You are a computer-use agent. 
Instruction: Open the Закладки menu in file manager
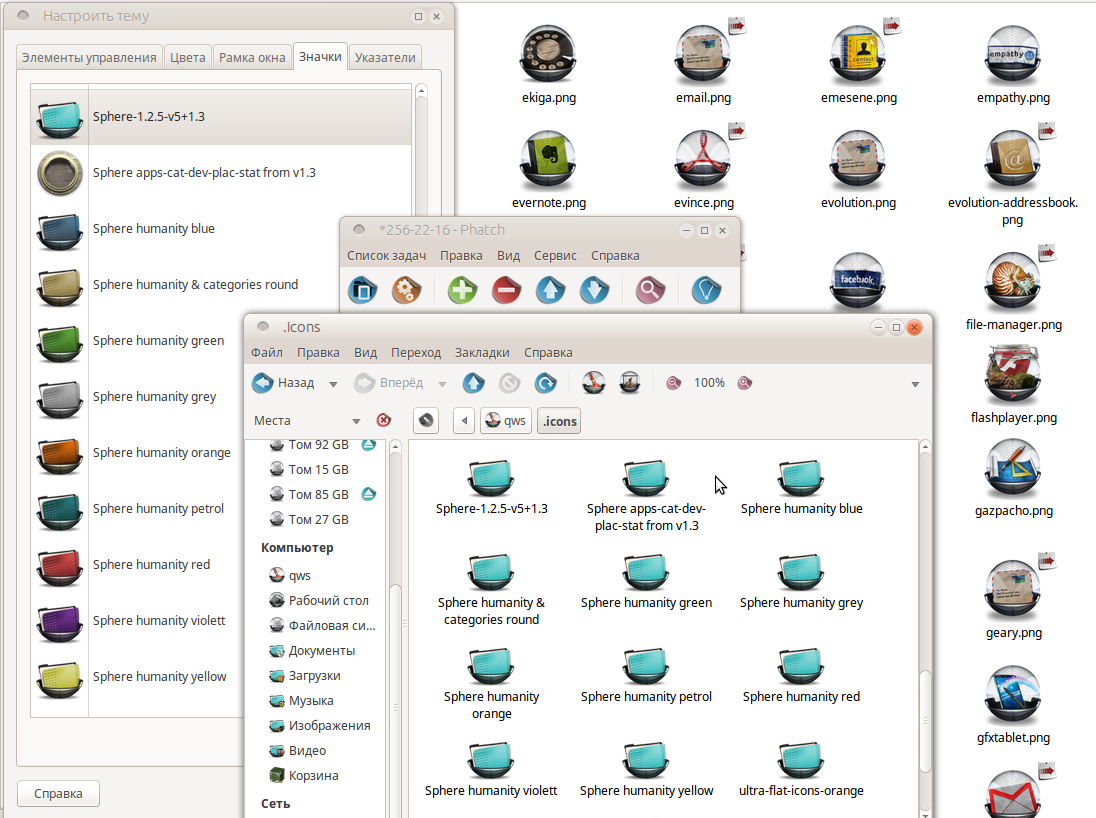[x=482, y=352]
